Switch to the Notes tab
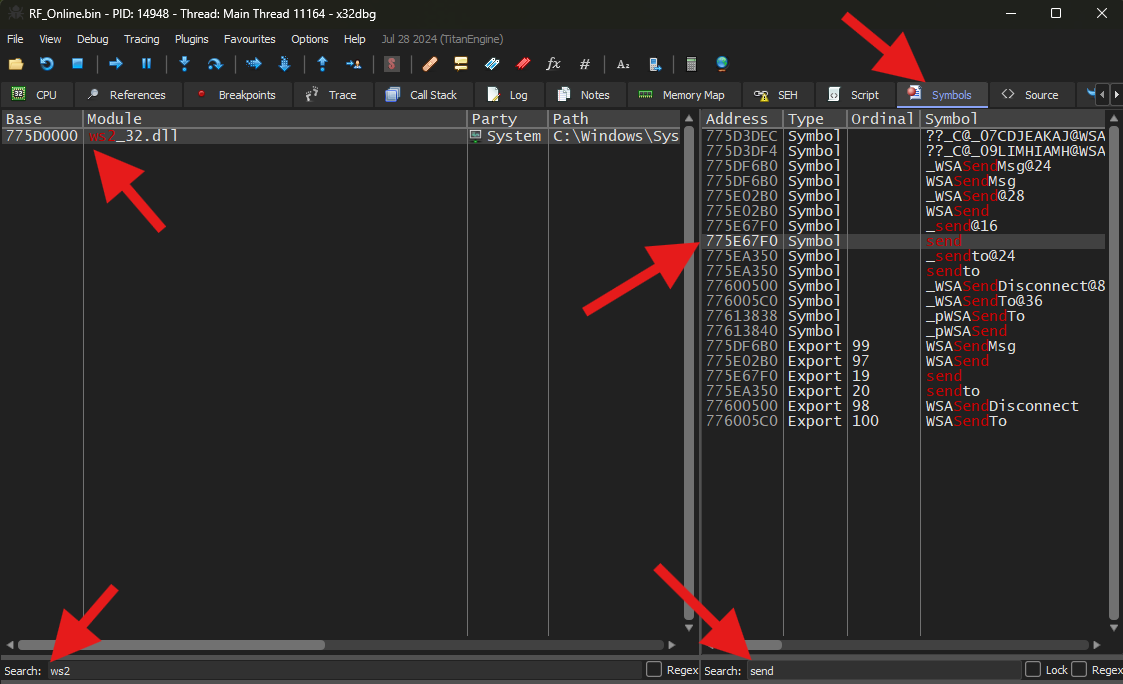 click(585, 95)
